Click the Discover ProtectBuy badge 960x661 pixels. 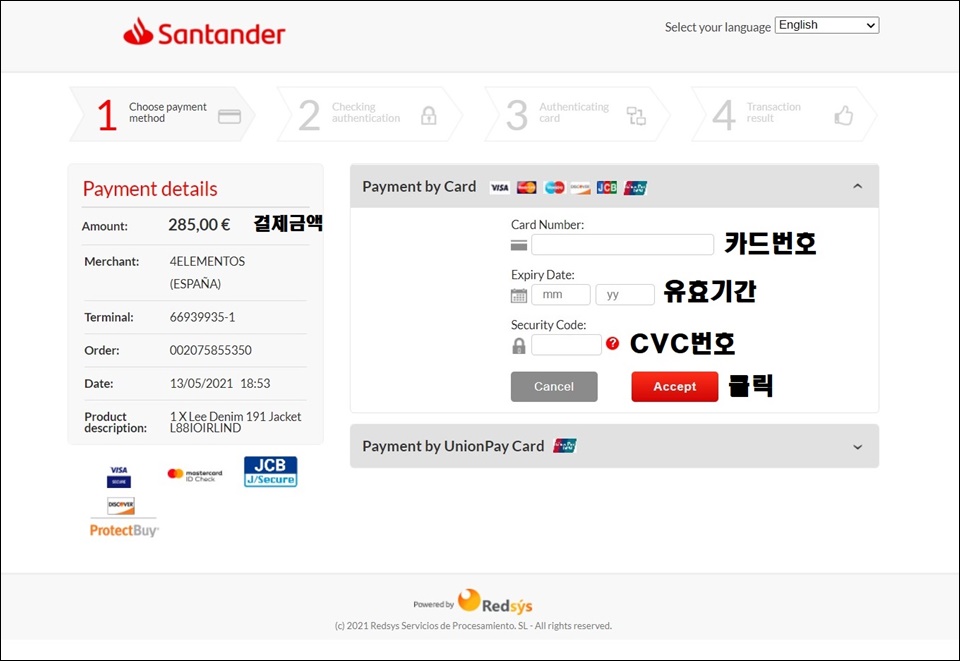click(124, 517)
